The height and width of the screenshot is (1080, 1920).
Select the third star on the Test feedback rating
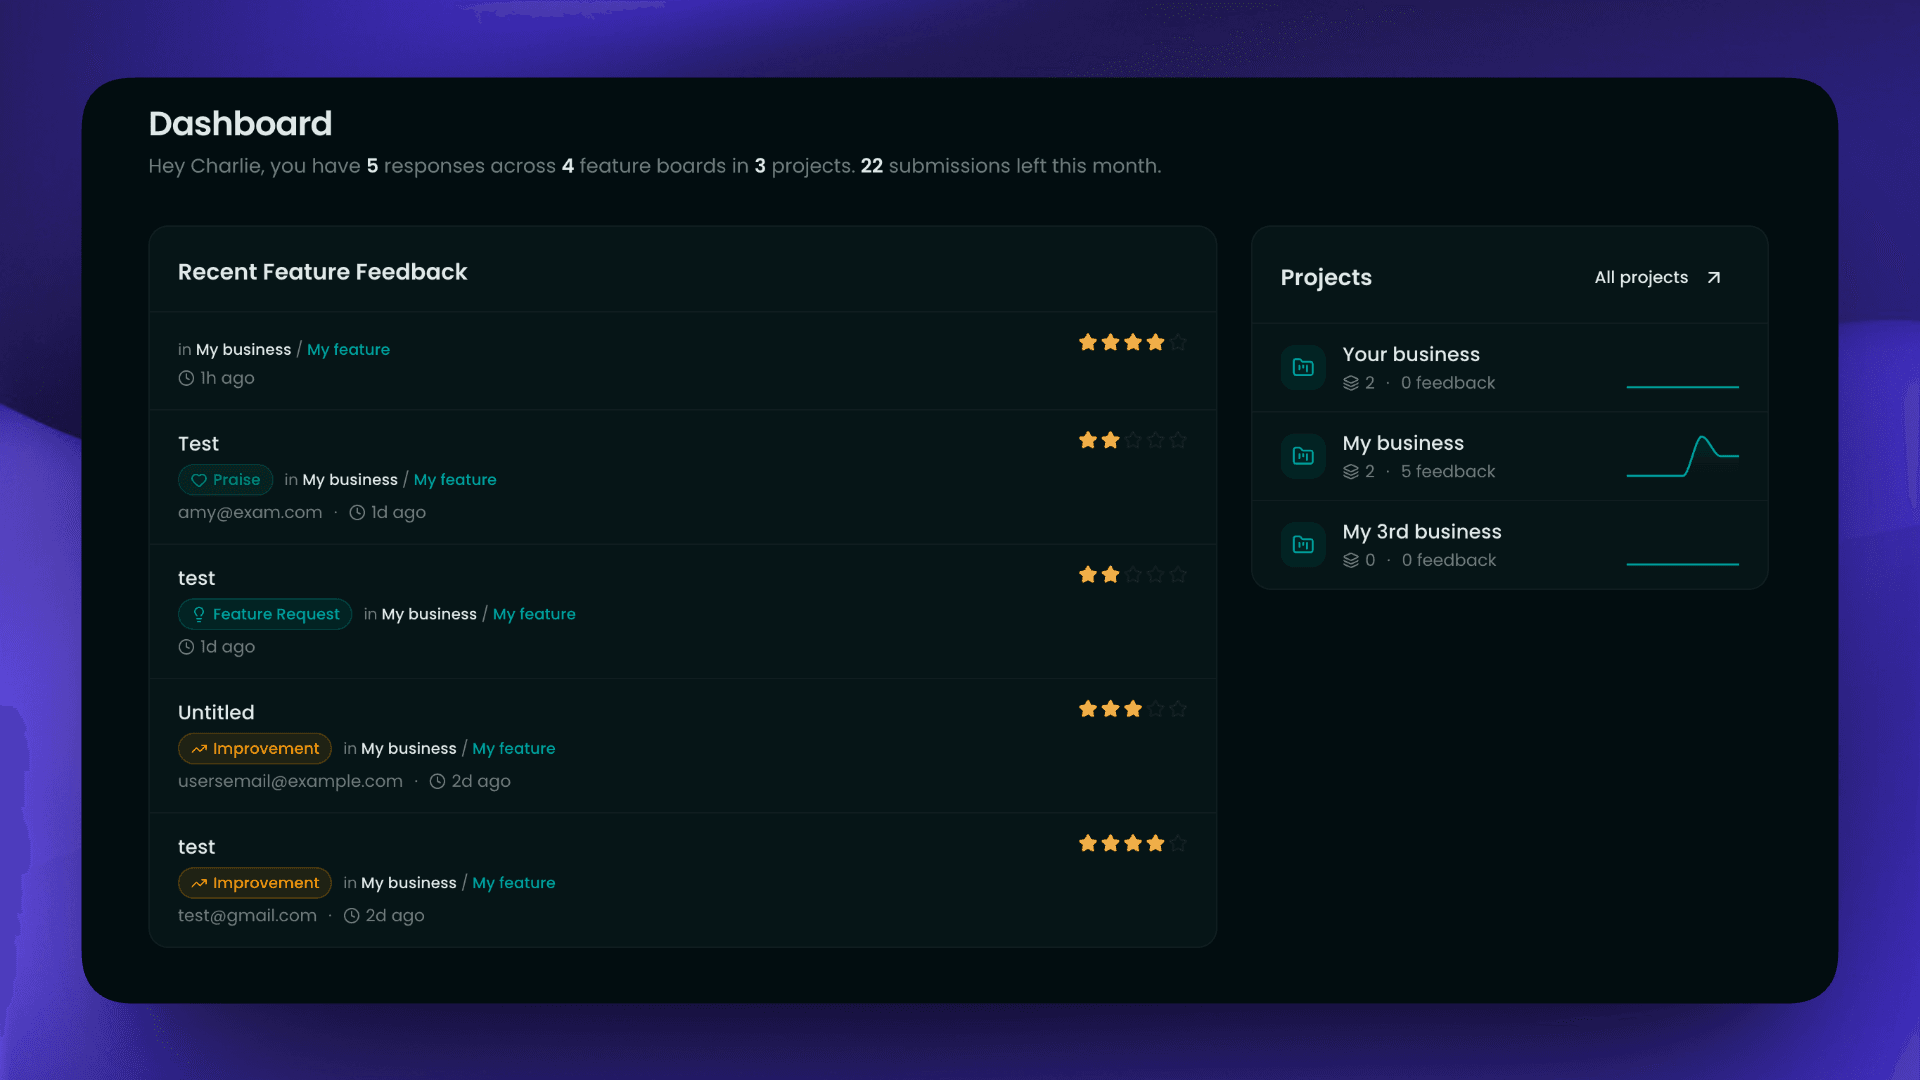point(1133,440)
